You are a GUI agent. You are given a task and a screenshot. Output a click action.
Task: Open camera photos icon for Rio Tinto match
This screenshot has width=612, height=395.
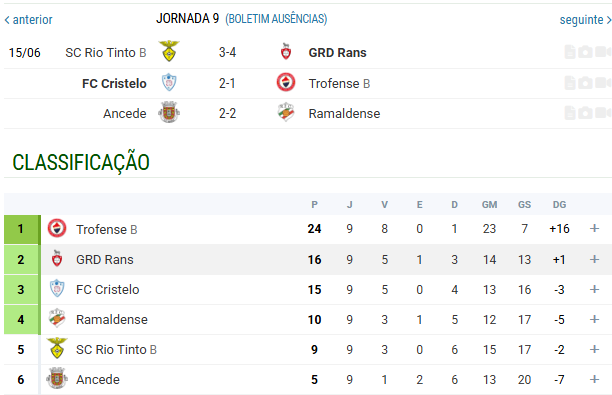point(585,52)
